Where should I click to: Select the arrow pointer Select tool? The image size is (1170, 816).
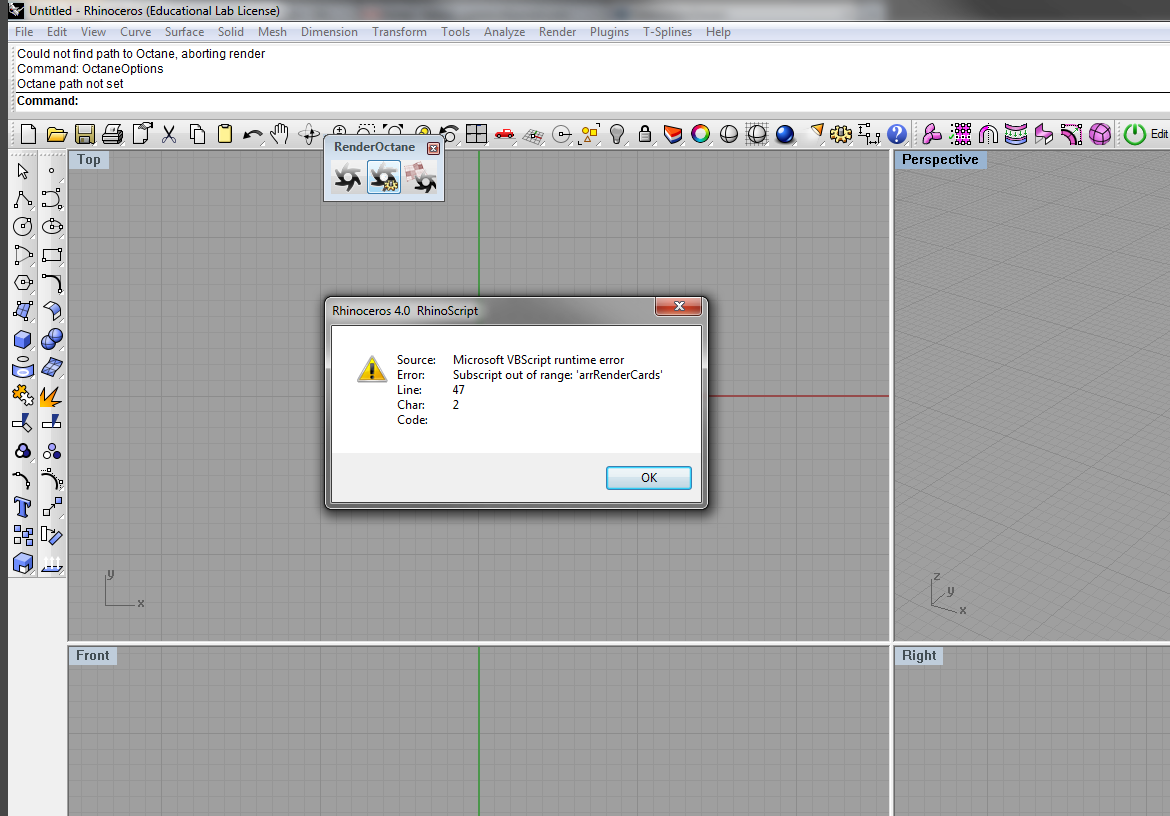click(23, 171)
